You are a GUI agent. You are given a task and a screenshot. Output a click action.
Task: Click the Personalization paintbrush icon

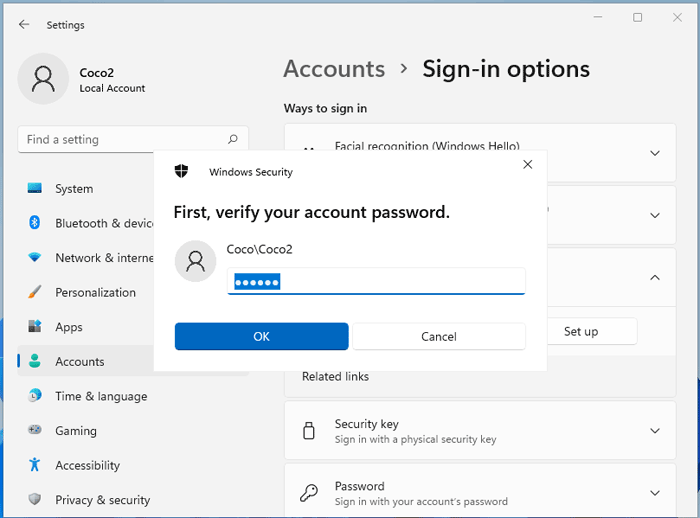click(x=34, y=292)
